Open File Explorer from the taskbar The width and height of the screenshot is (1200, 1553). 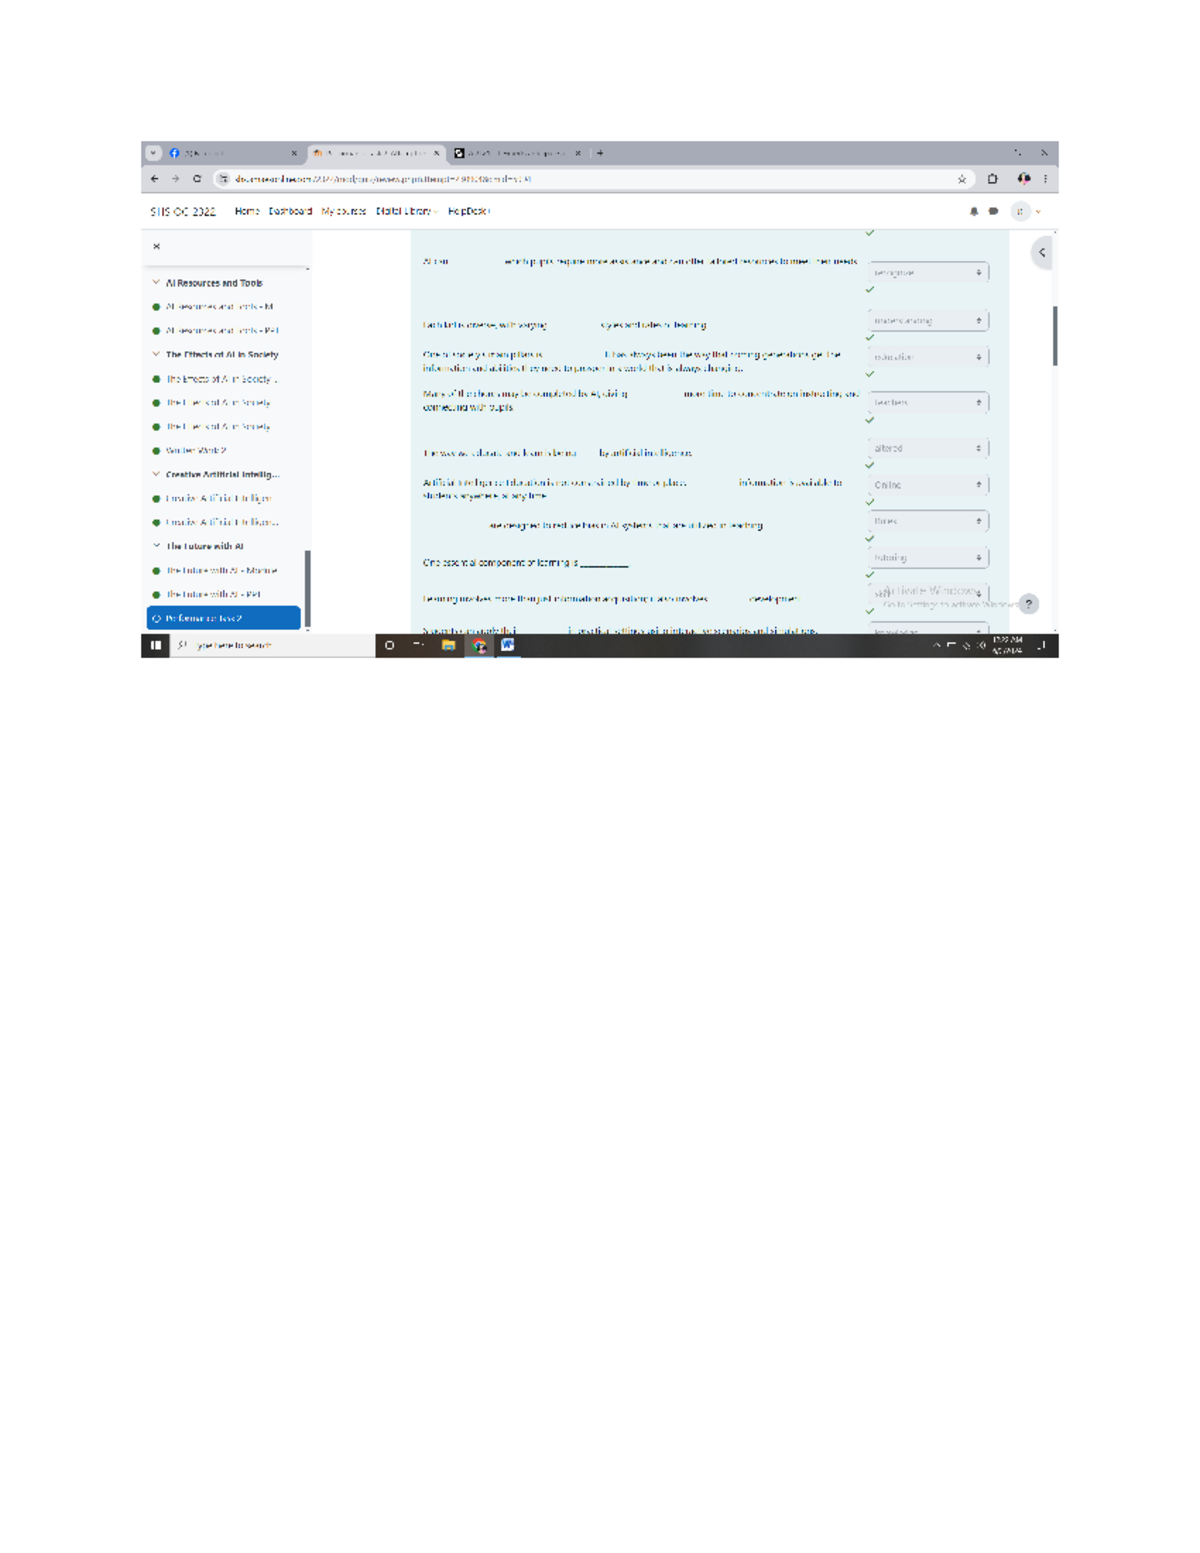(x=448, y=645)
